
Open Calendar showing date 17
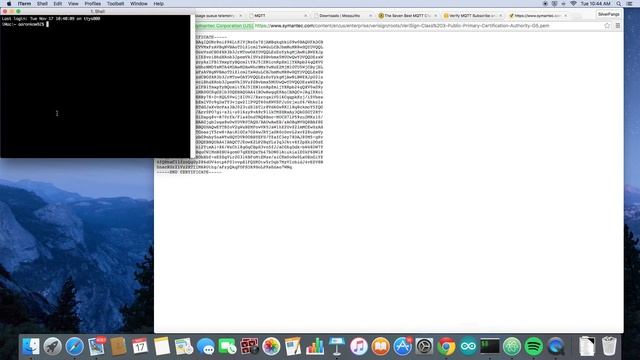140,347
